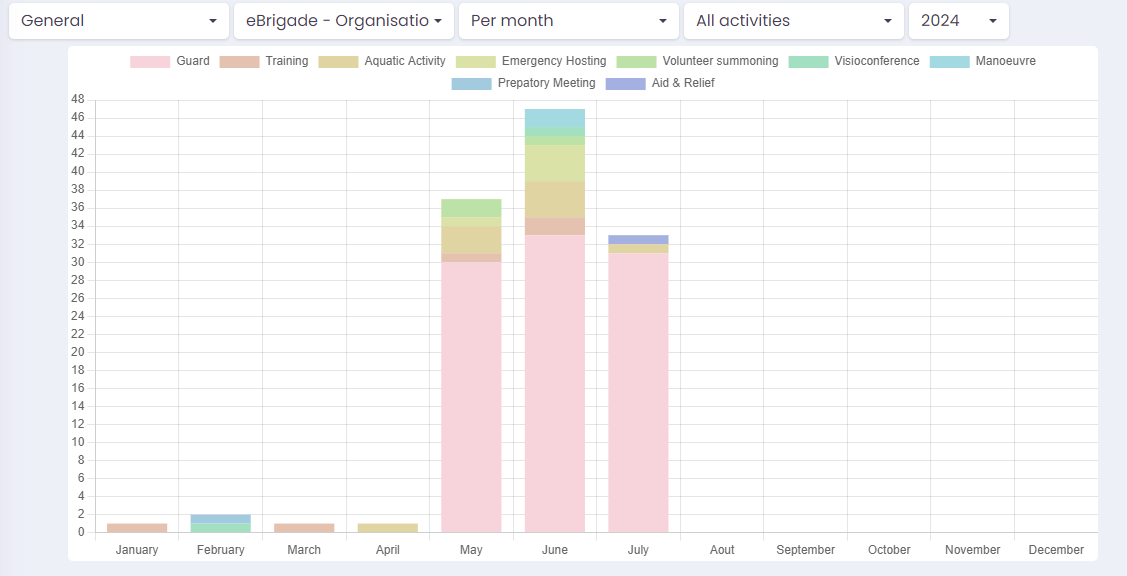
Task: Toggle Aid & Relief legend color swatch
Action: coord(625,84)
